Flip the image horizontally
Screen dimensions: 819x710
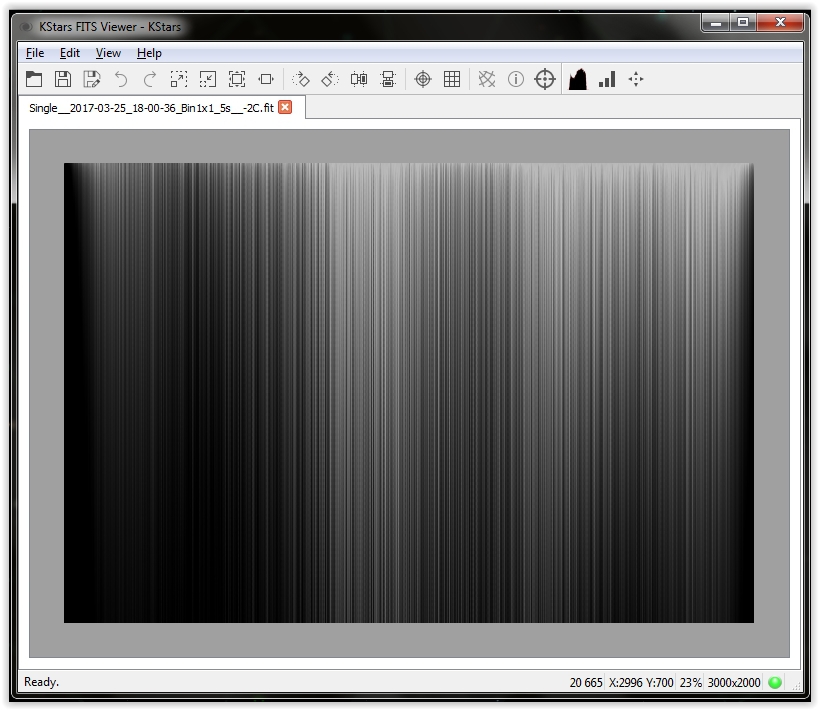[359, 79]
